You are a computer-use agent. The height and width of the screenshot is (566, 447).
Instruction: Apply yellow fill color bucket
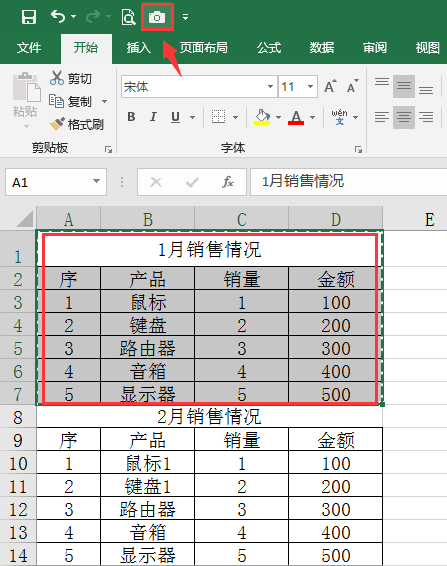[262, 117]
